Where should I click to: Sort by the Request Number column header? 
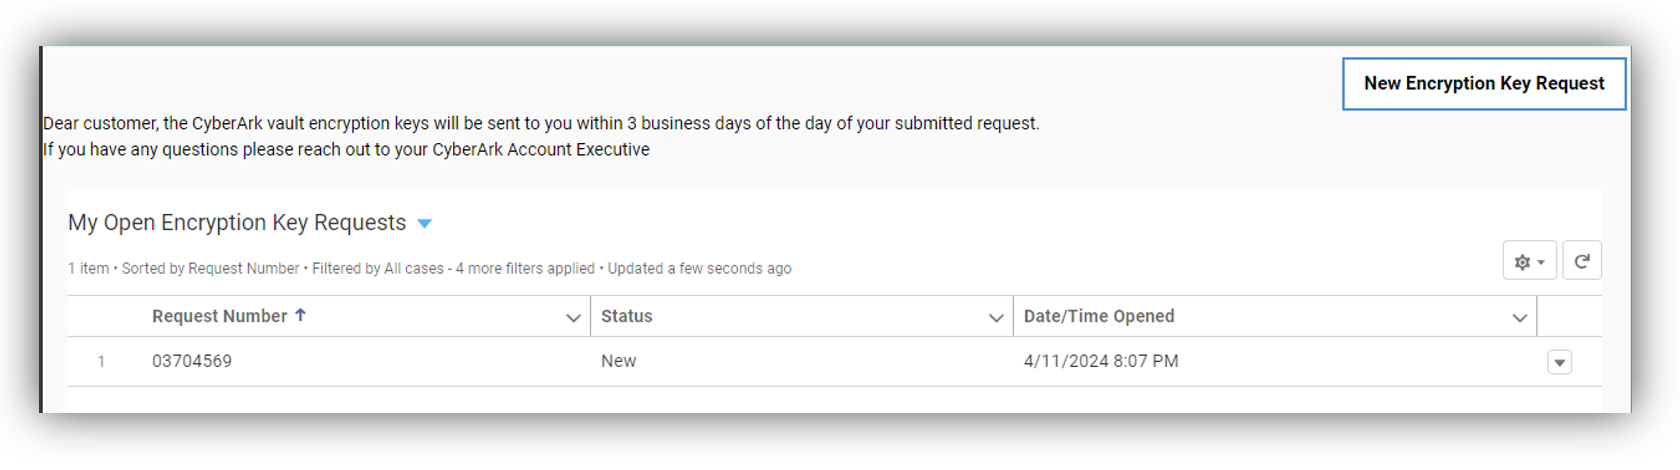(219, 317)
